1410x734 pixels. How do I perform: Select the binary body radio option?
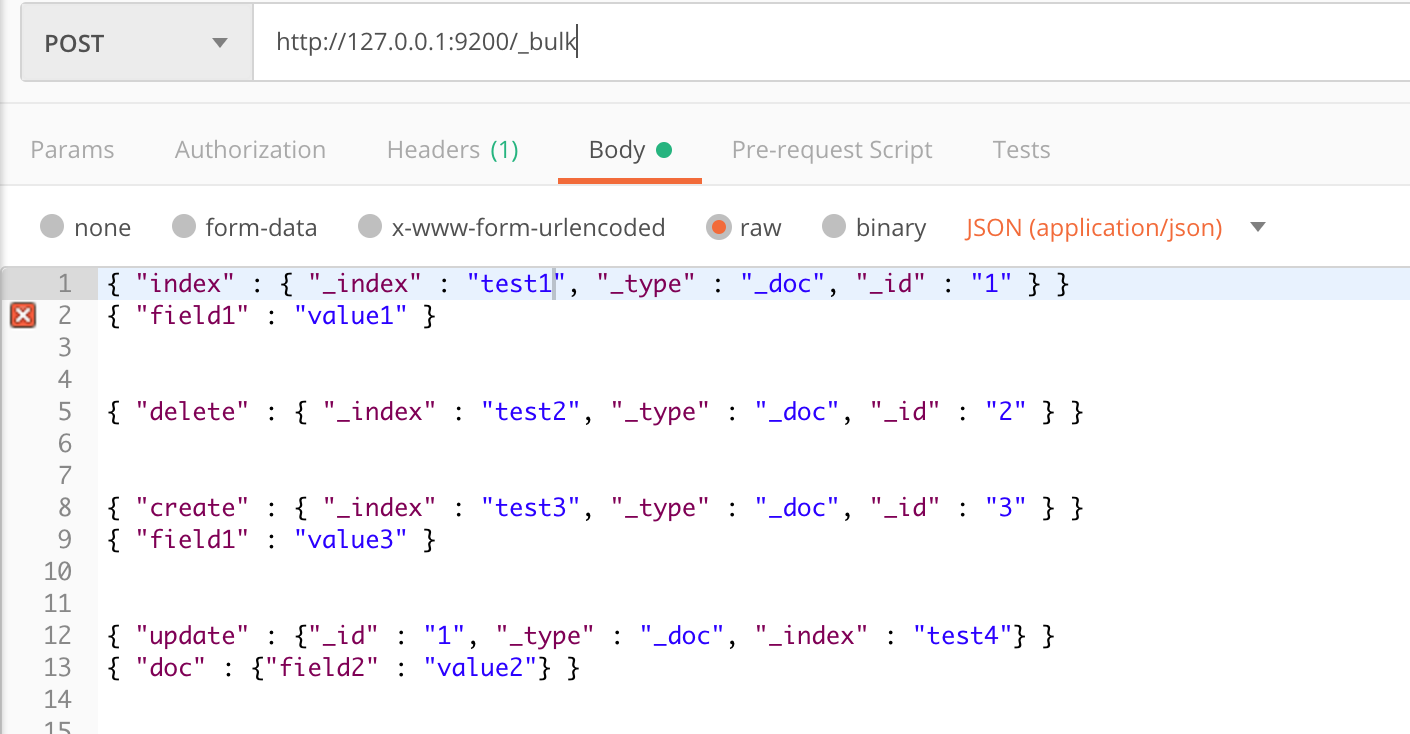coord(834,227)
